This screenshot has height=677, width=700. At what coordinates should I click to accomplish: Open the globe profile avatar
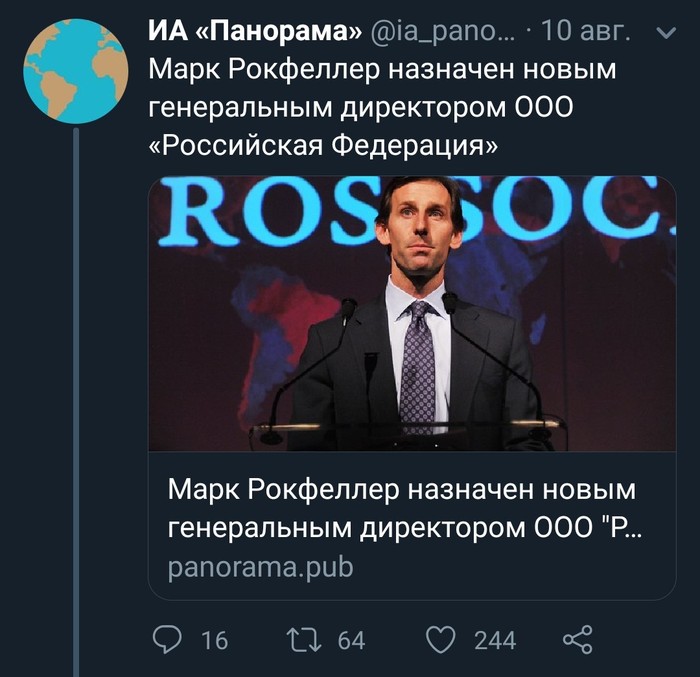point(74,72)
